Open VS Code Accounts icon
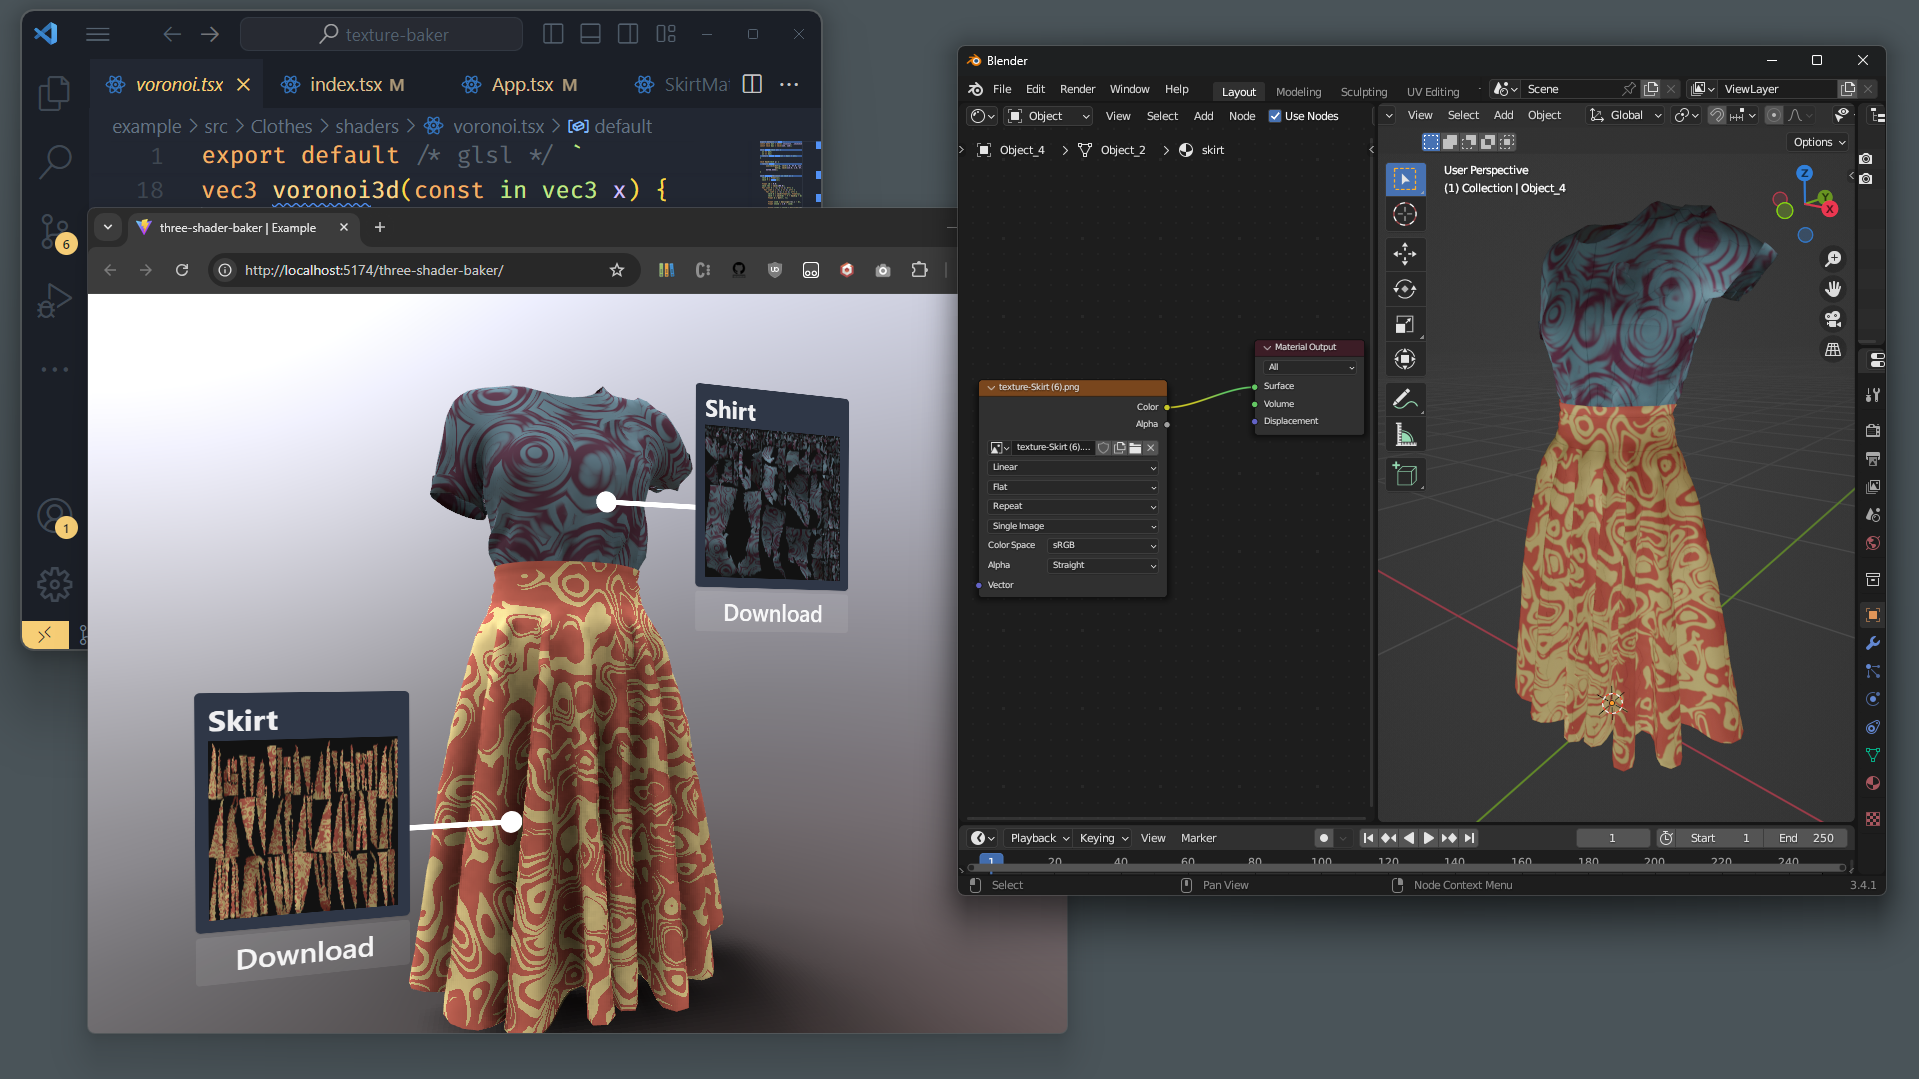This screenshot has width=1919, height=1079. tap(54, 517)
